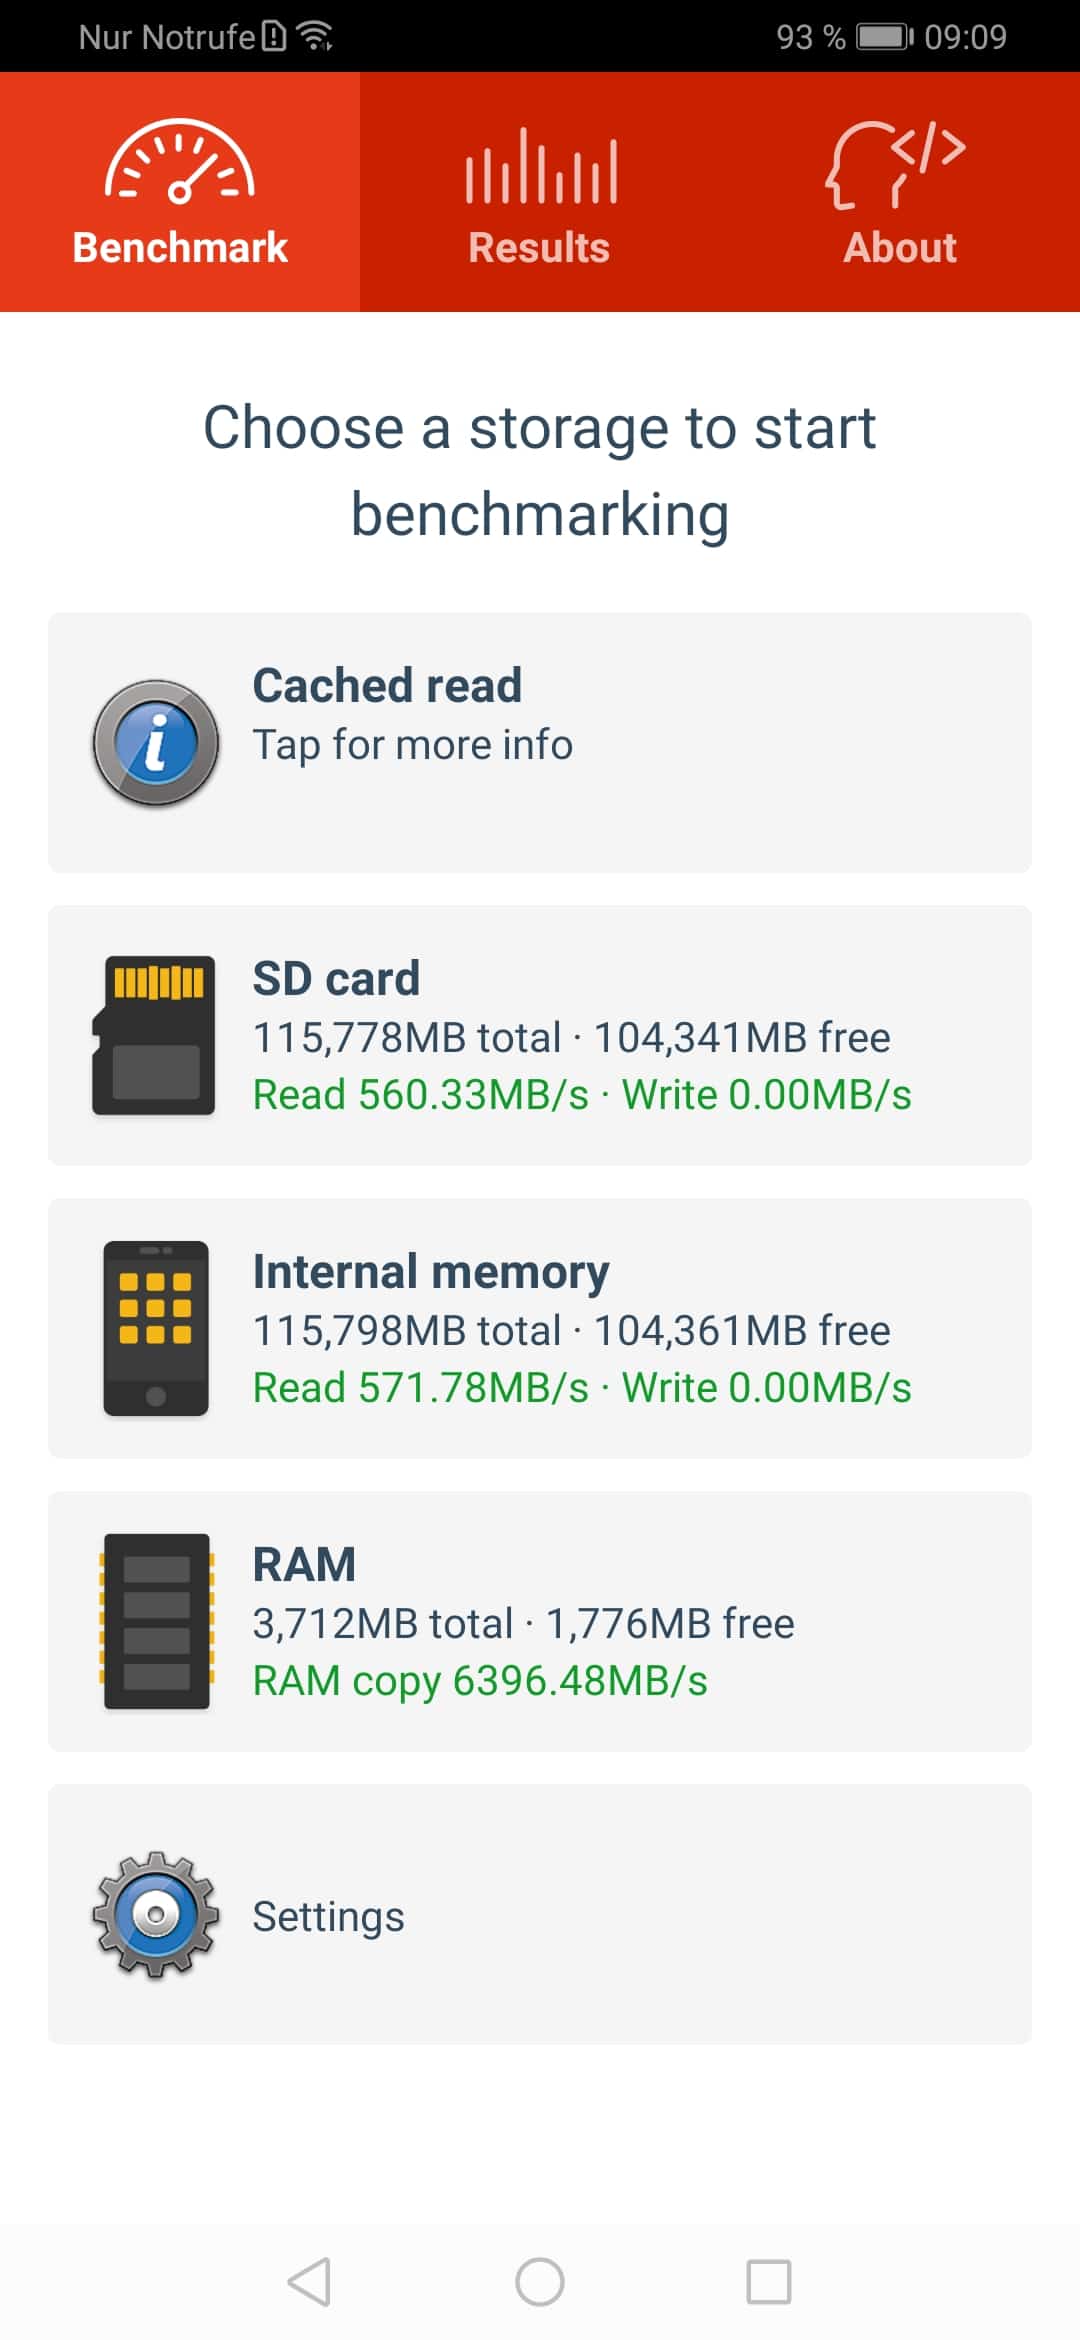This screenshot has height=2340, width=1080.
Task: Tap the Android home circle button
Action: 540,2282
